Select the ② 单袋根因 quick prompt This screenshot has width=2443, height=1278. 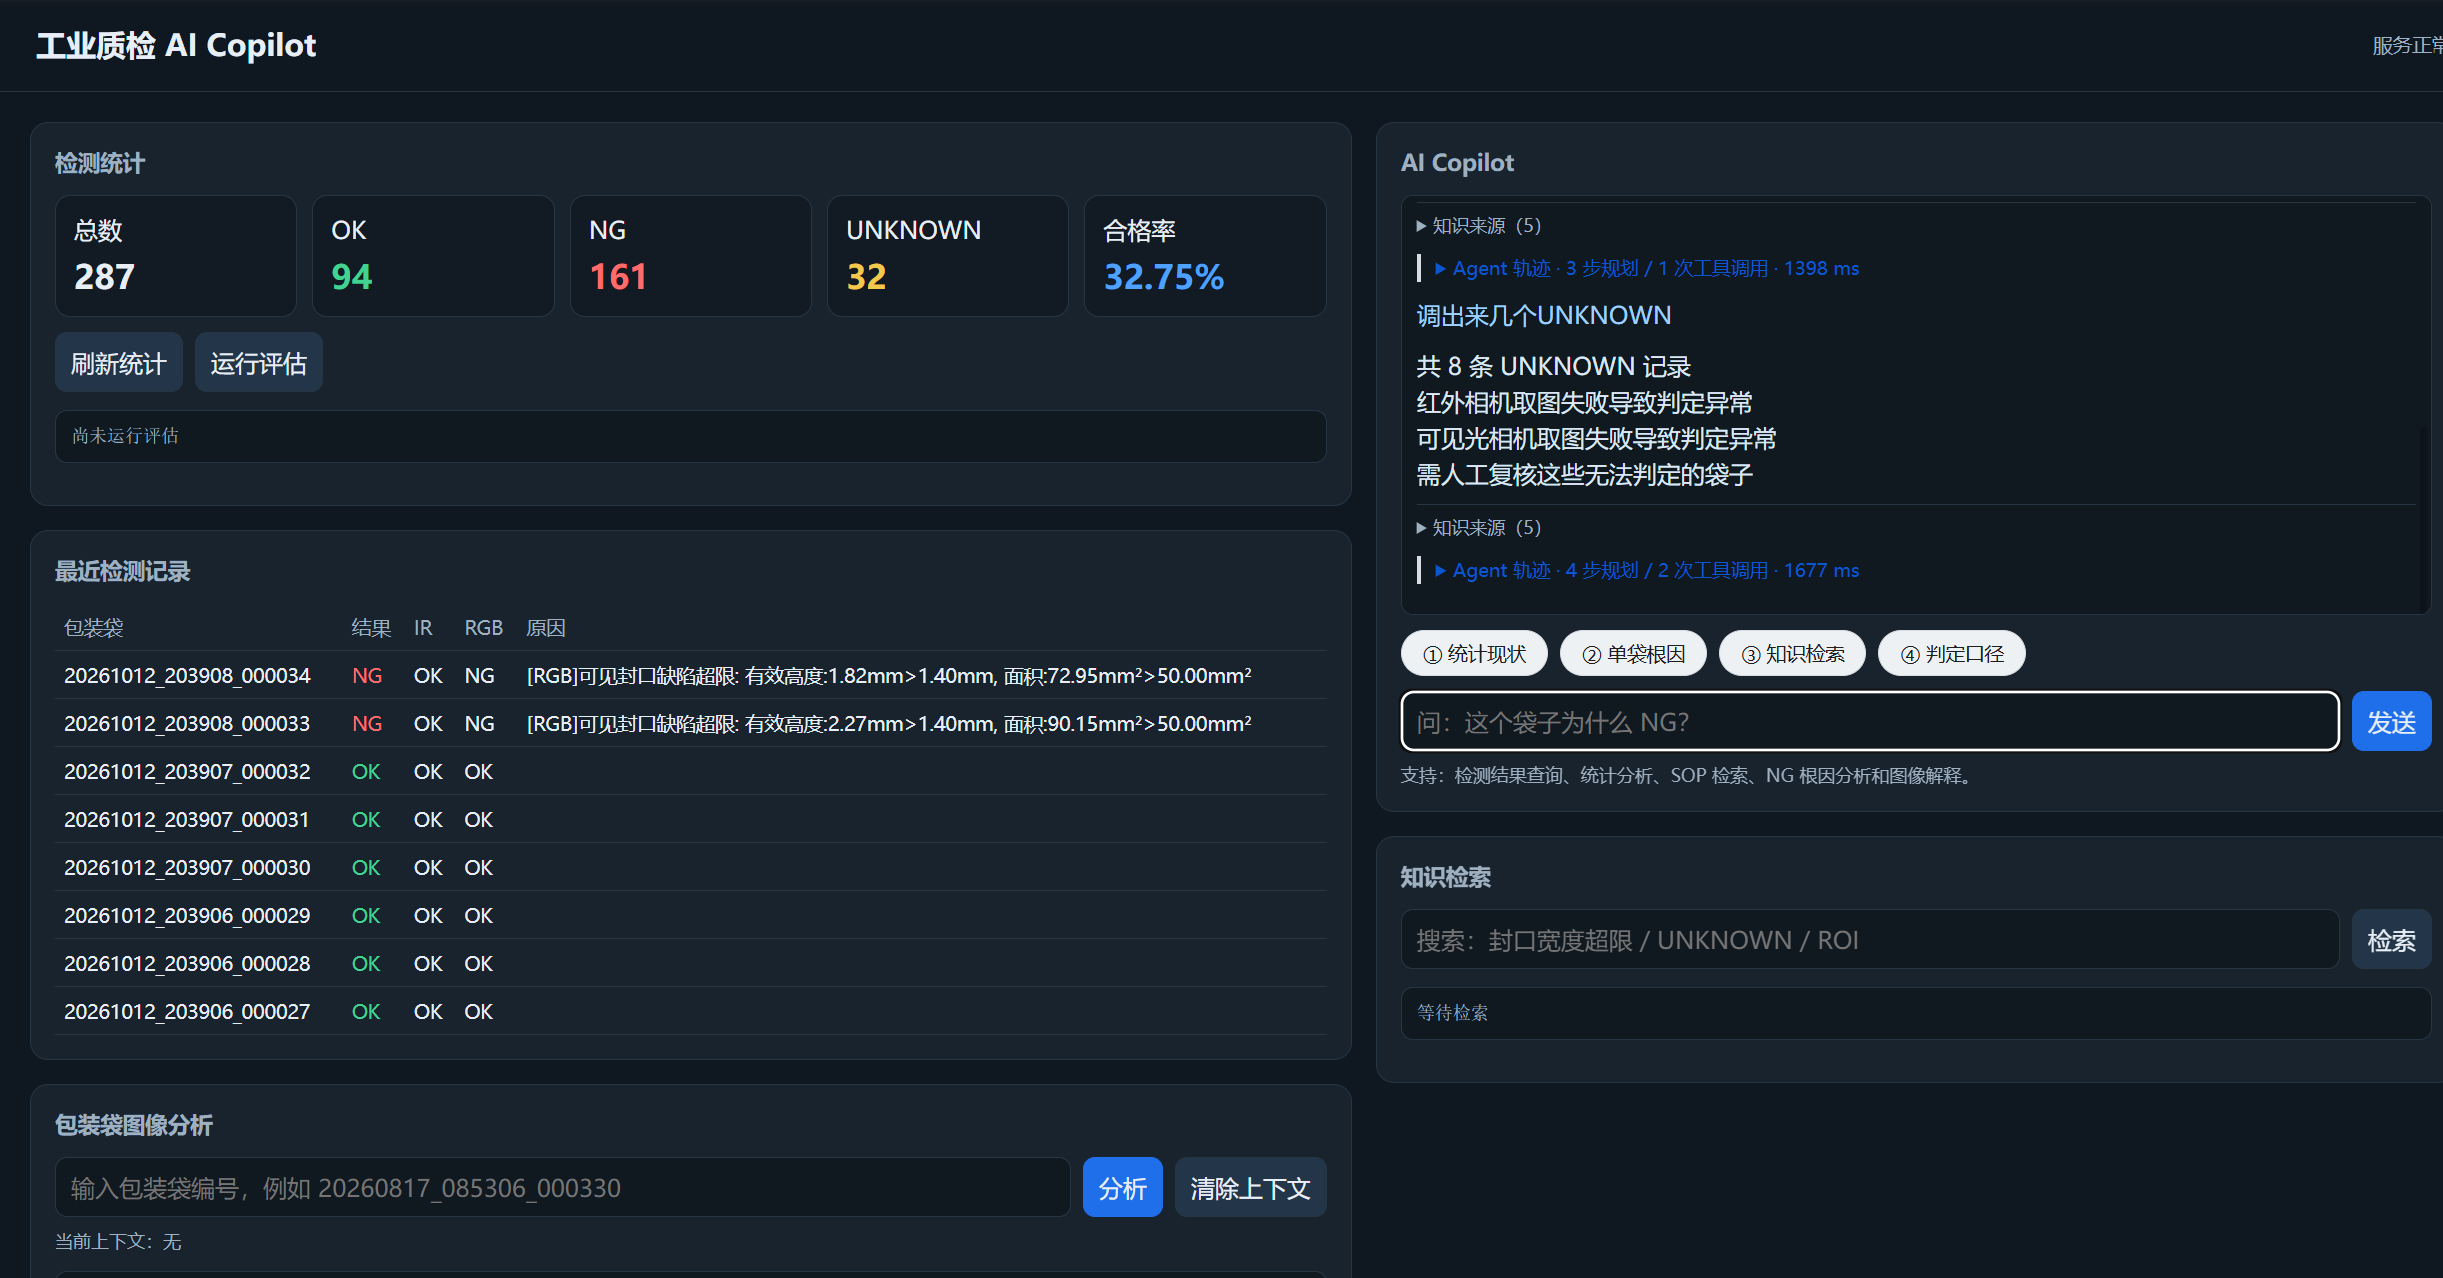tap(1633, 654)
